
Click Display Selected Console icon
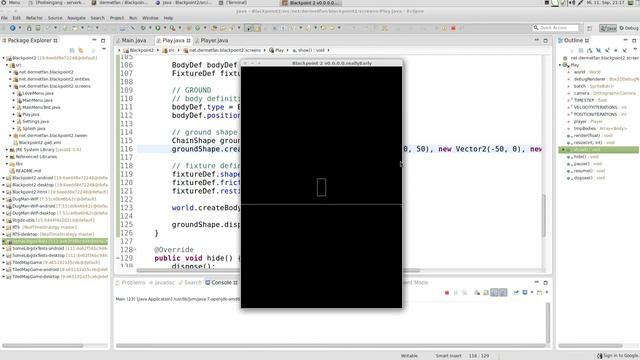(x=525, y=293)
